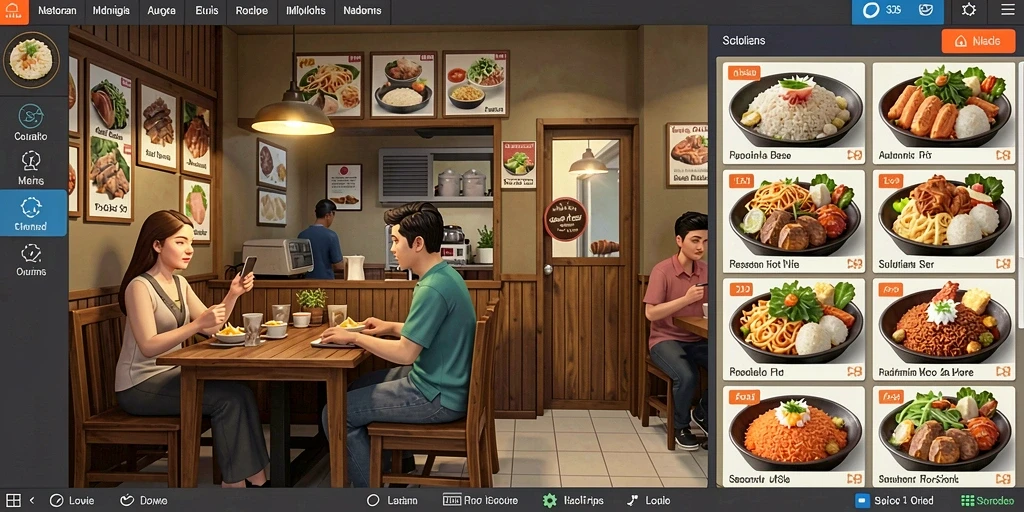Click the Larinn item in the bottom bar
Viewport: 1024px width, 512px height.
(392, 501)
